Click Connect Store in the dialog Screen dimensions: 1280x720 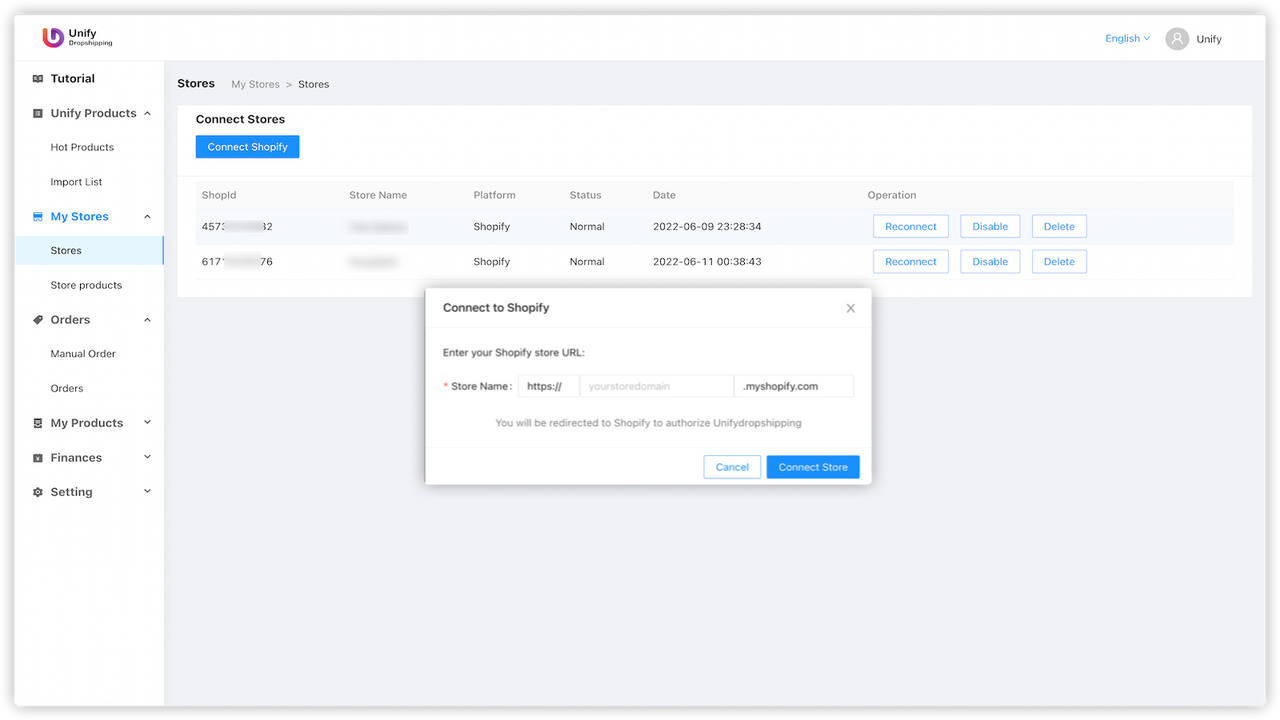(x=812, y=466)
